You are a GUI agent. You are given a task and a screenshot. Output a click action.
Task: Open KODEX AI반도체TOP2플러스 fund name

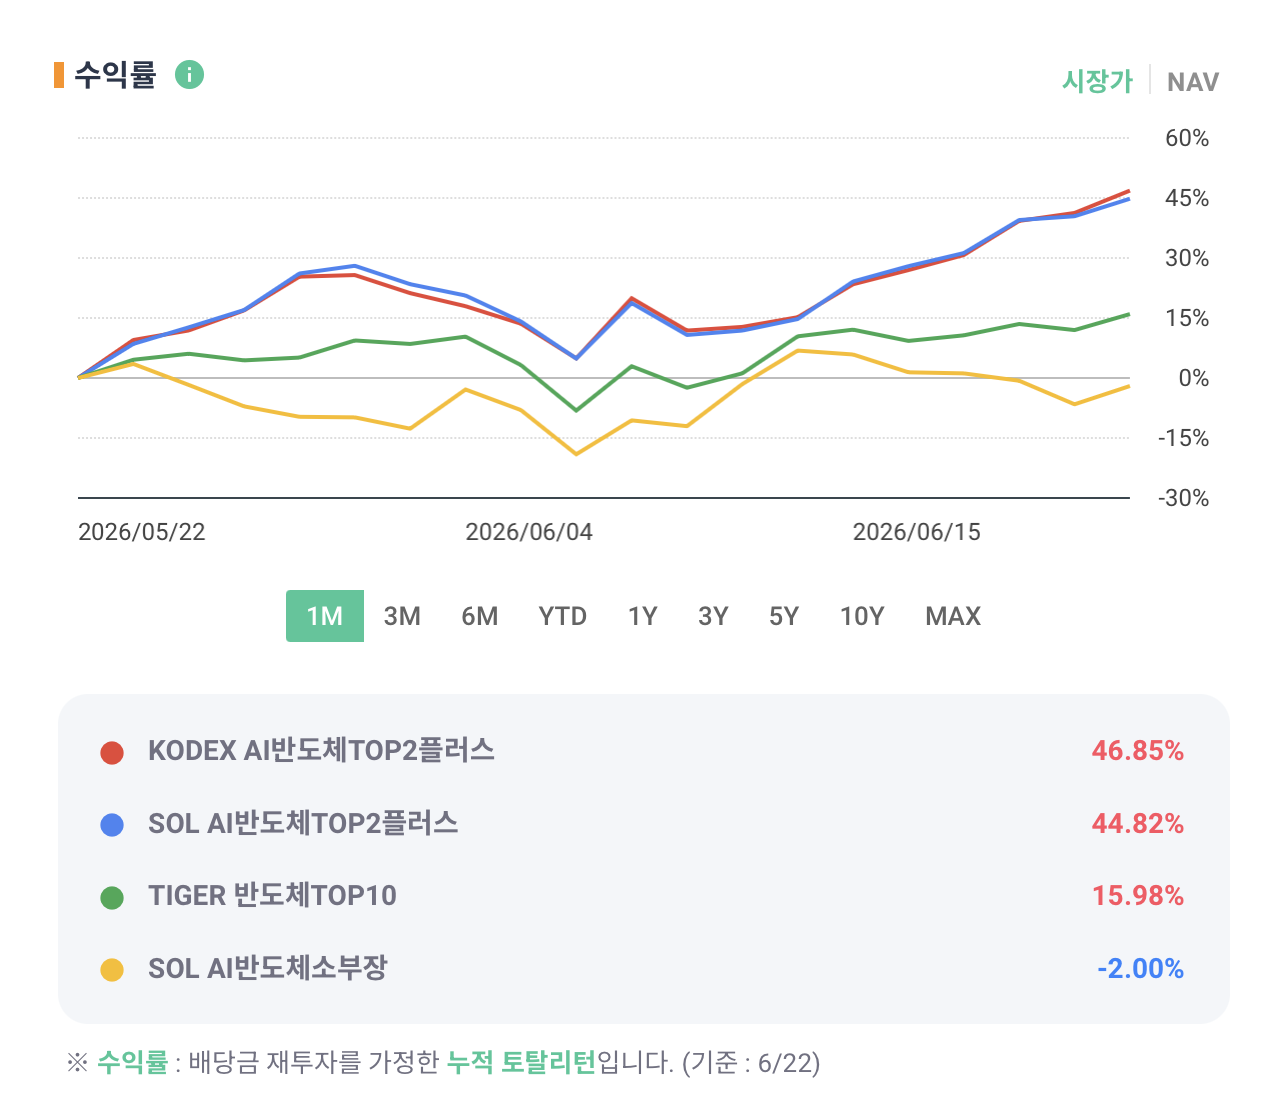coord(321,750)
